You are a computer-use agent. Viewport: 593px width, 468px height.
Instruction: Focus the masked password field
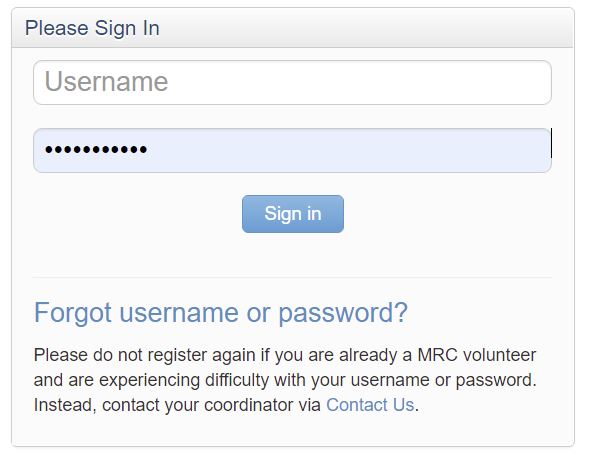[292, 150]
